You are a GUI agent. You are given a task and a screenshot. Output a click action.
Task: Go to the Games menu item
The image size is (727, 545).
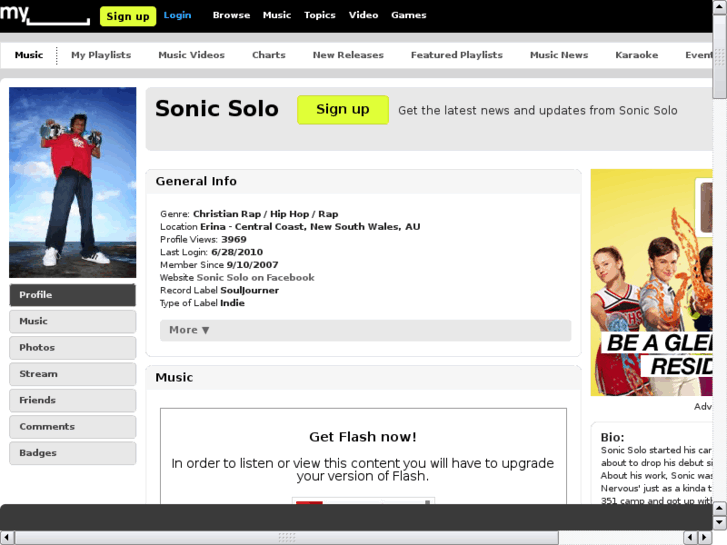click(x=408, y=15)
